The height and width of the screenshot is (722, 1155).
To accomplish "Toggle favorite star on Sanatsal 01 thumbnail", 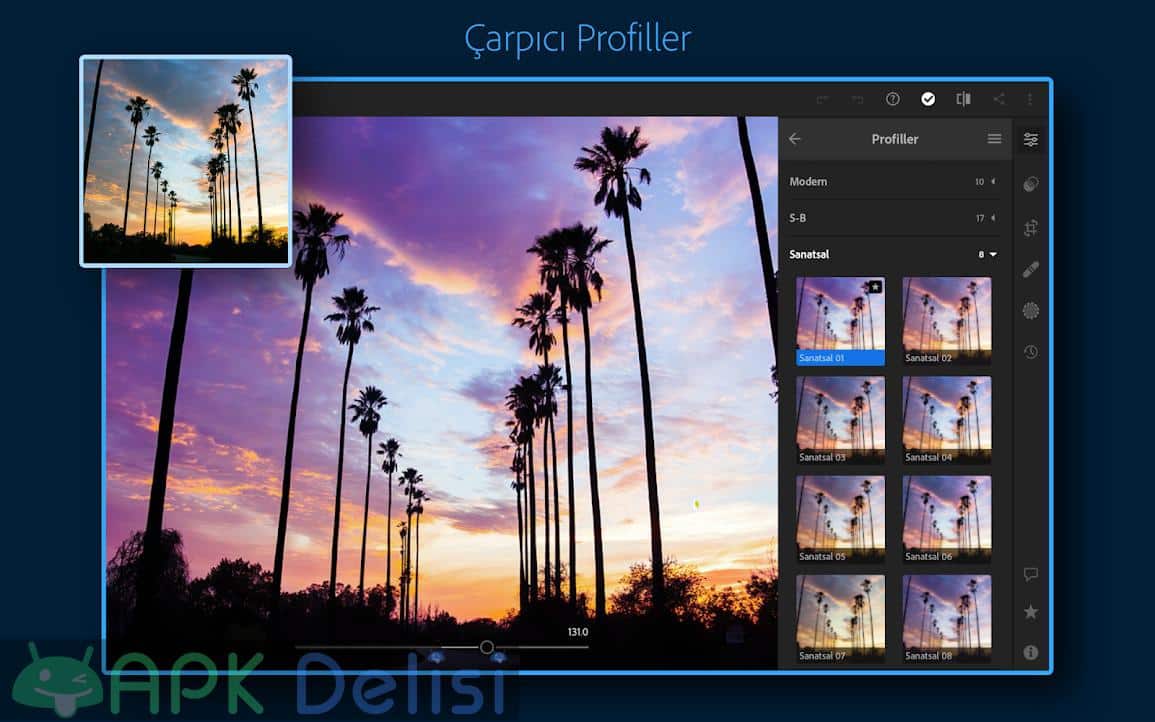I will point(875,287).
